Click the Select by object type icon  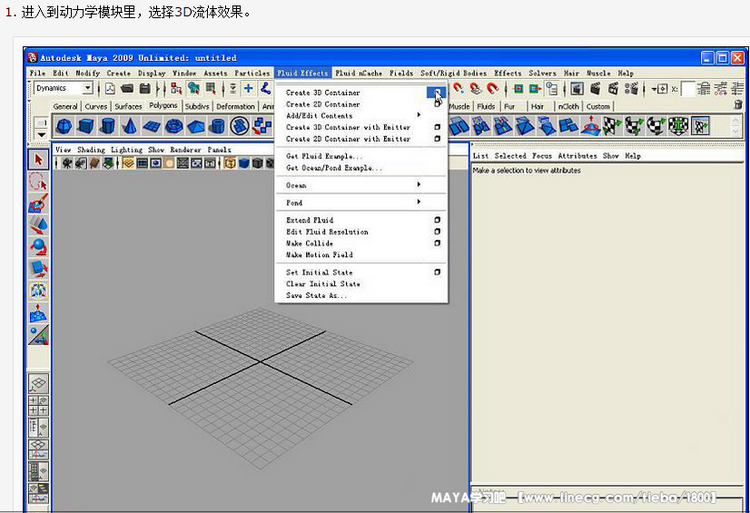(193, 88)
